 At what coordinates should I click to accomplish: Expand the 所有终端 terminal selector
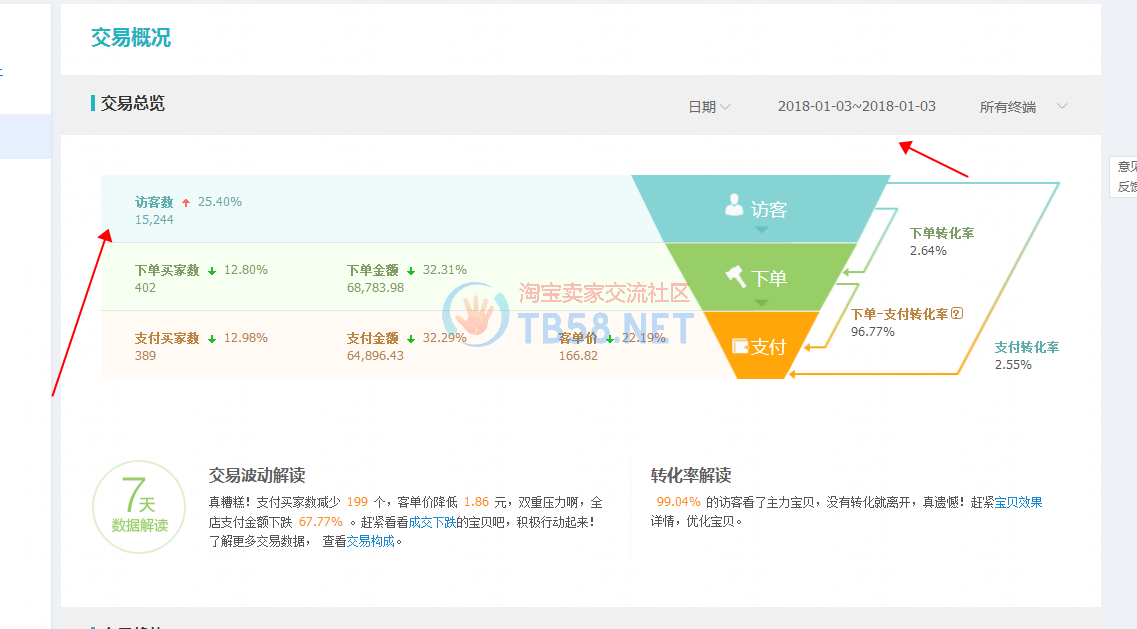1022,107
